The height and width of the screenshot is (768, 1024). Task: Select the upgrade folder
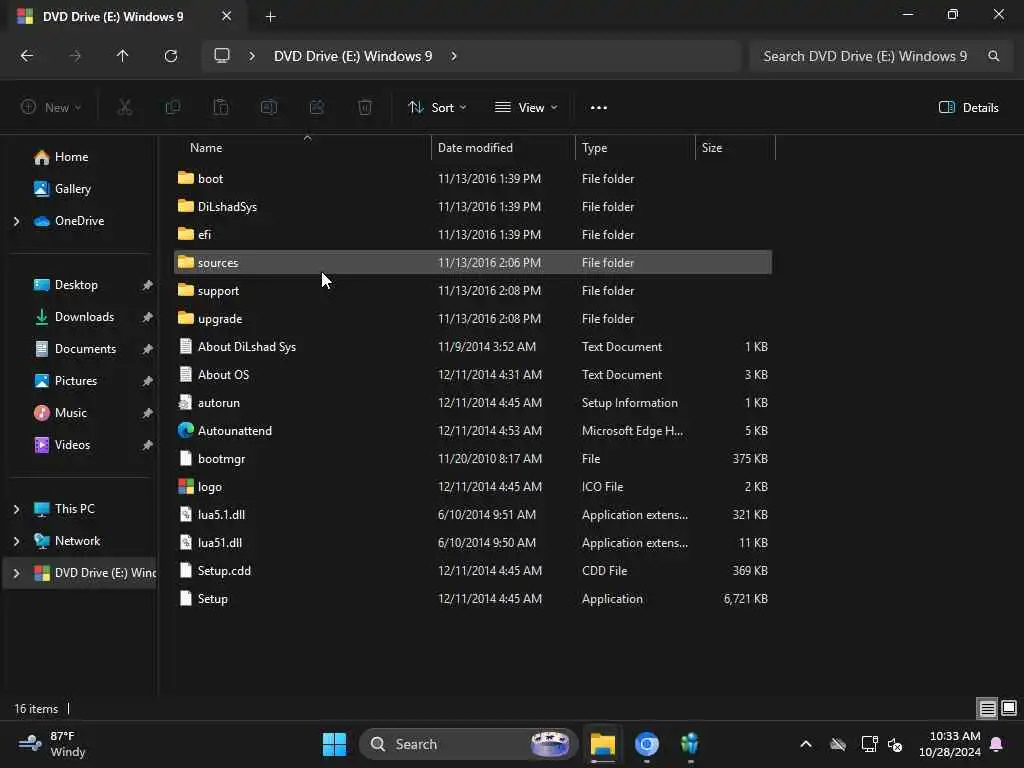pyautogui.click(x=473, y=319)
